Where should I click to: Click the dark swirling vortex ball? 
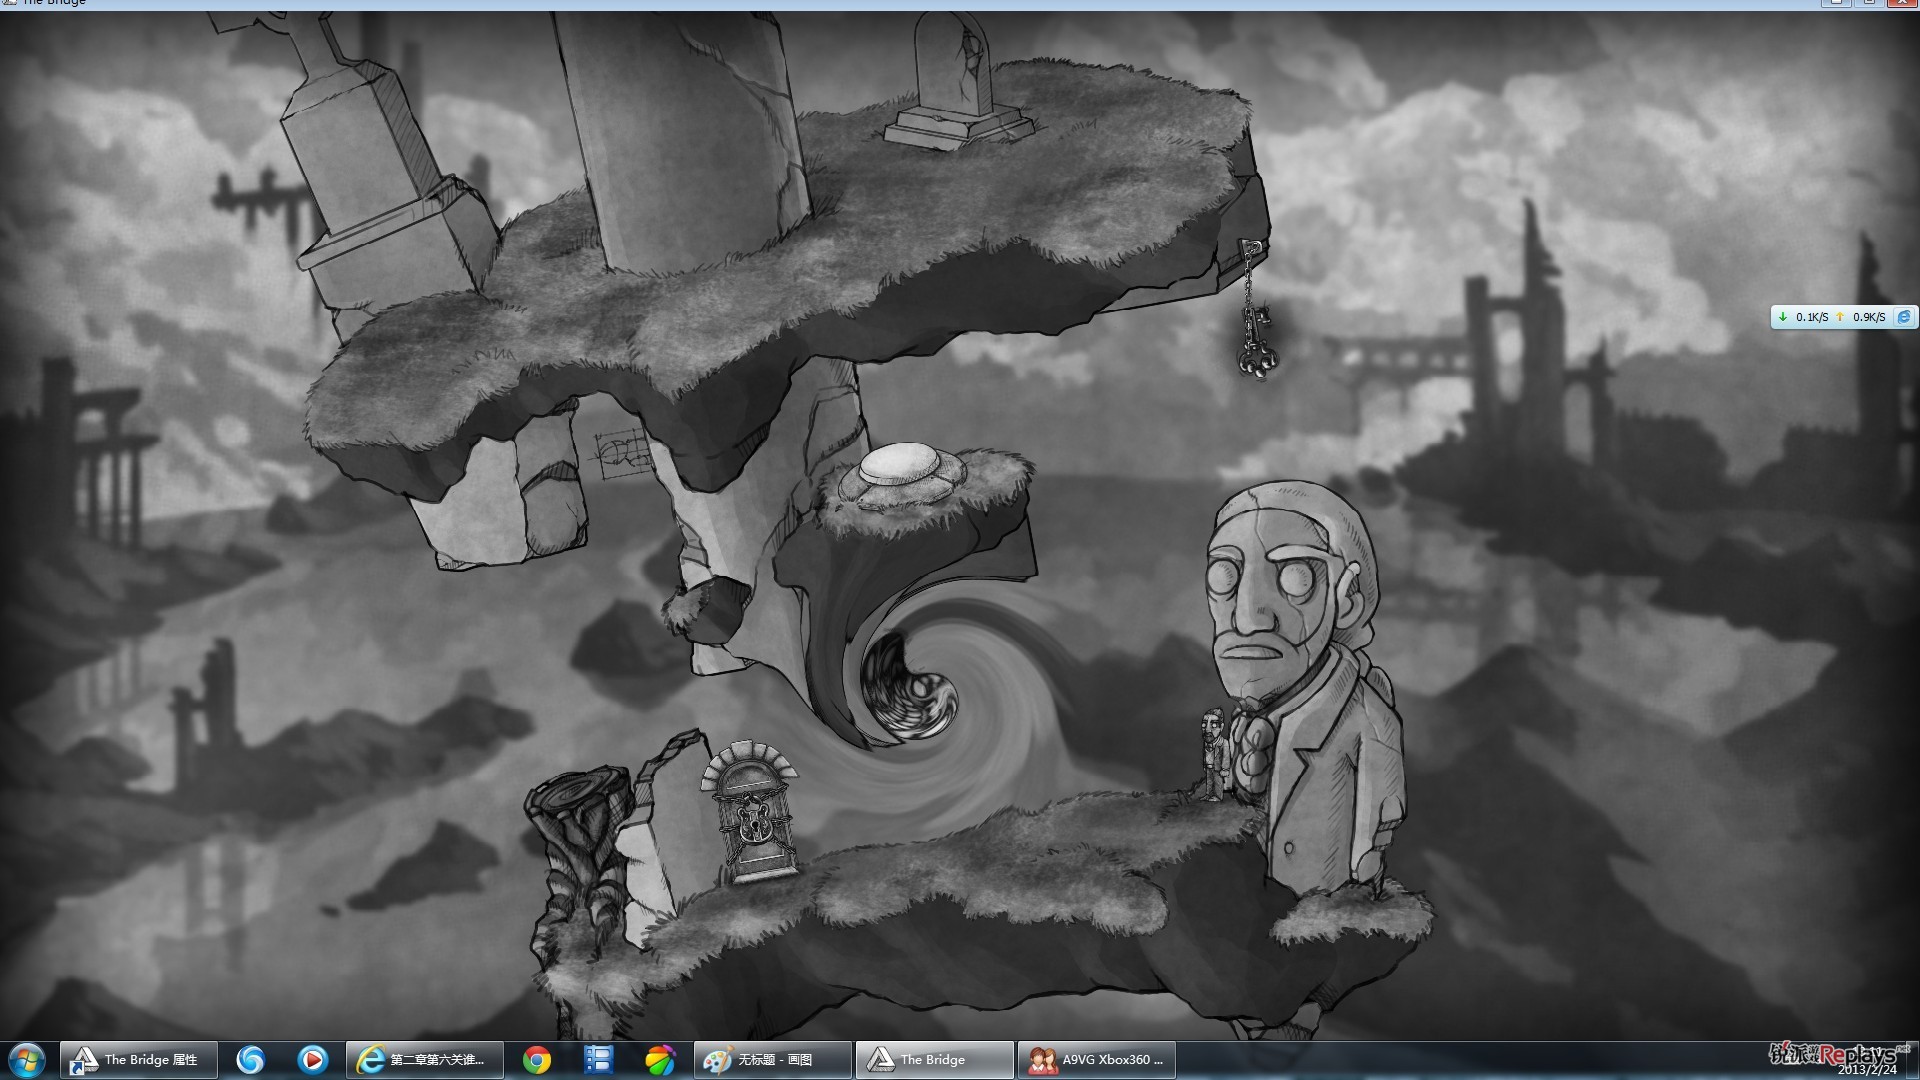pos(908,688)
